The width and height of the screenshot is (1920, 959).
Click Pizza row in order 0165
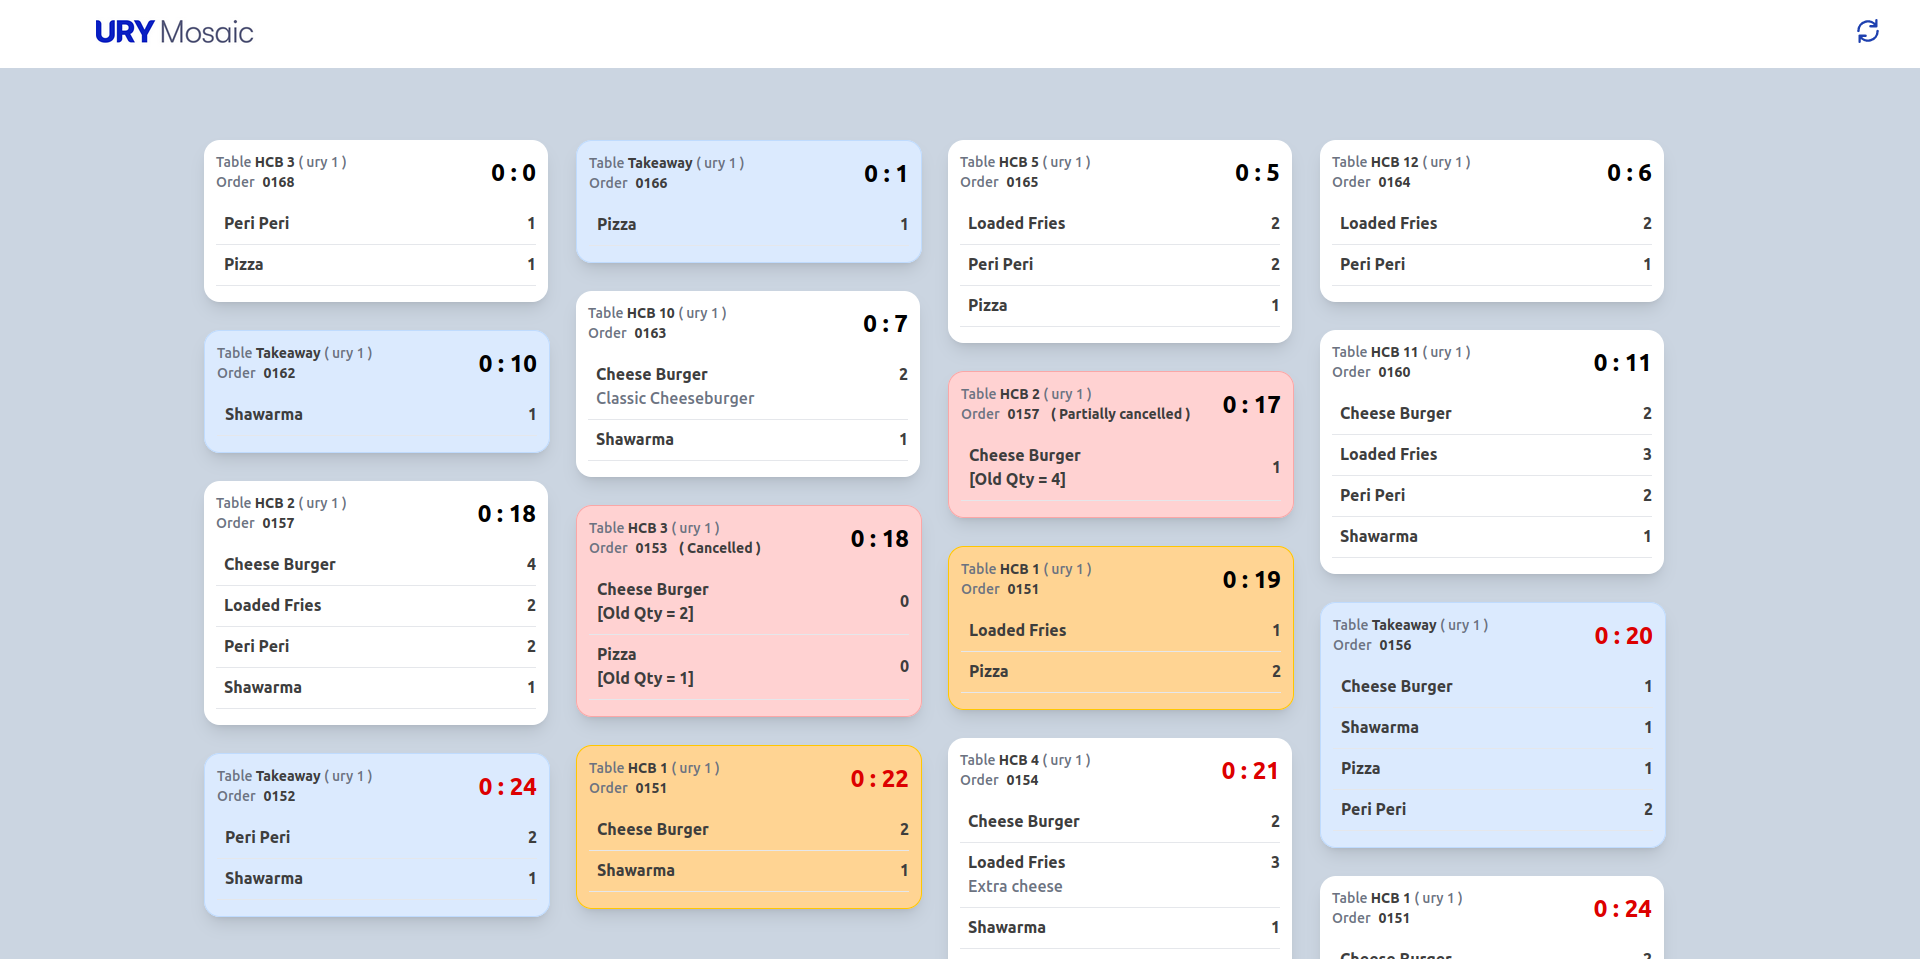pyautogui.click(x=1120, y=305)
